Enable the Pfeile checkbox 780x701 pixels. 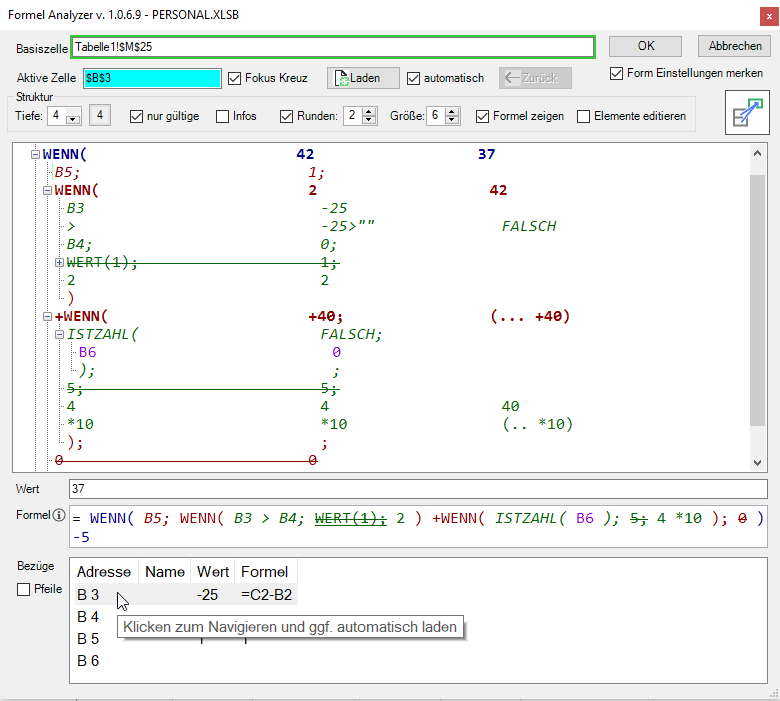23,589
